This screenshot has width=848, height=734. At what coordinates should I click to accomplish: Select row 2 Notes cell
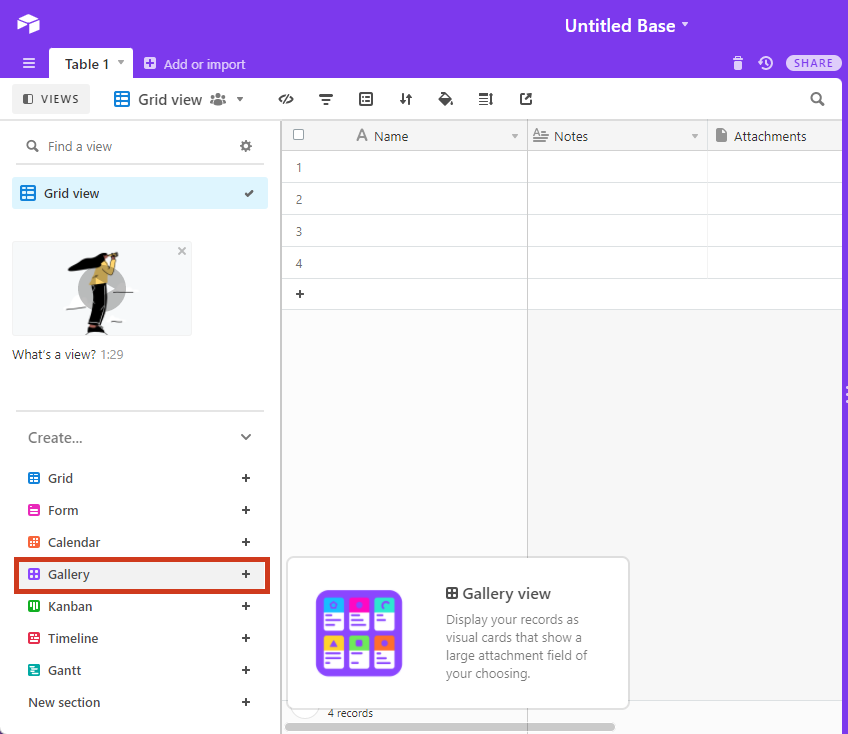click(617, 199)
